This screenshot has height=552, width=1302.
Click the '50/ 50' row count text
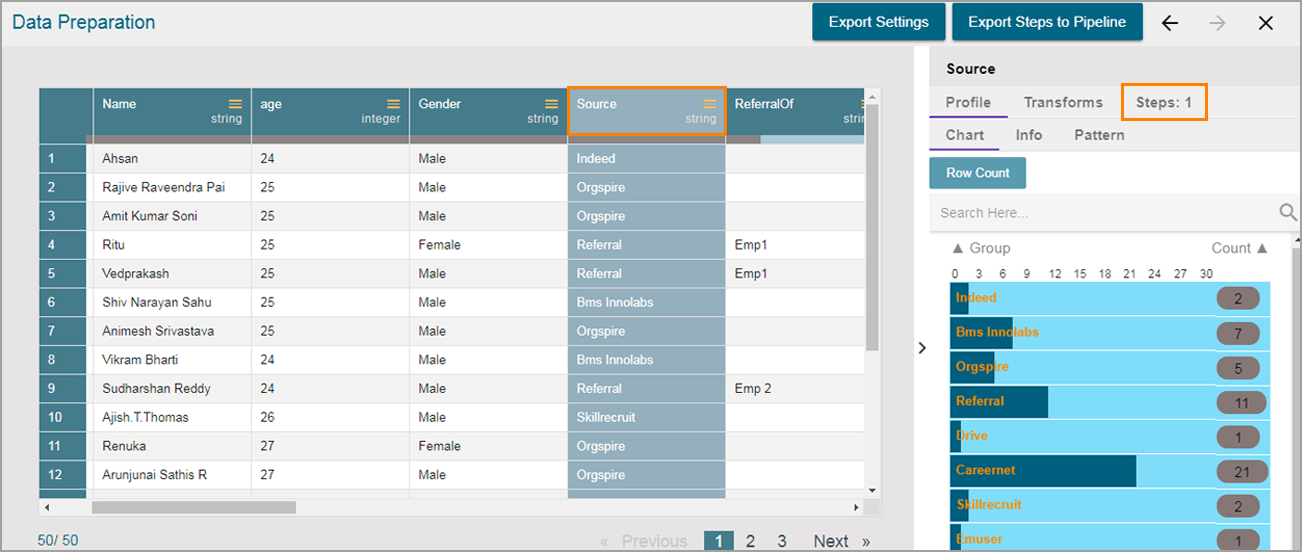coord(58,540)
